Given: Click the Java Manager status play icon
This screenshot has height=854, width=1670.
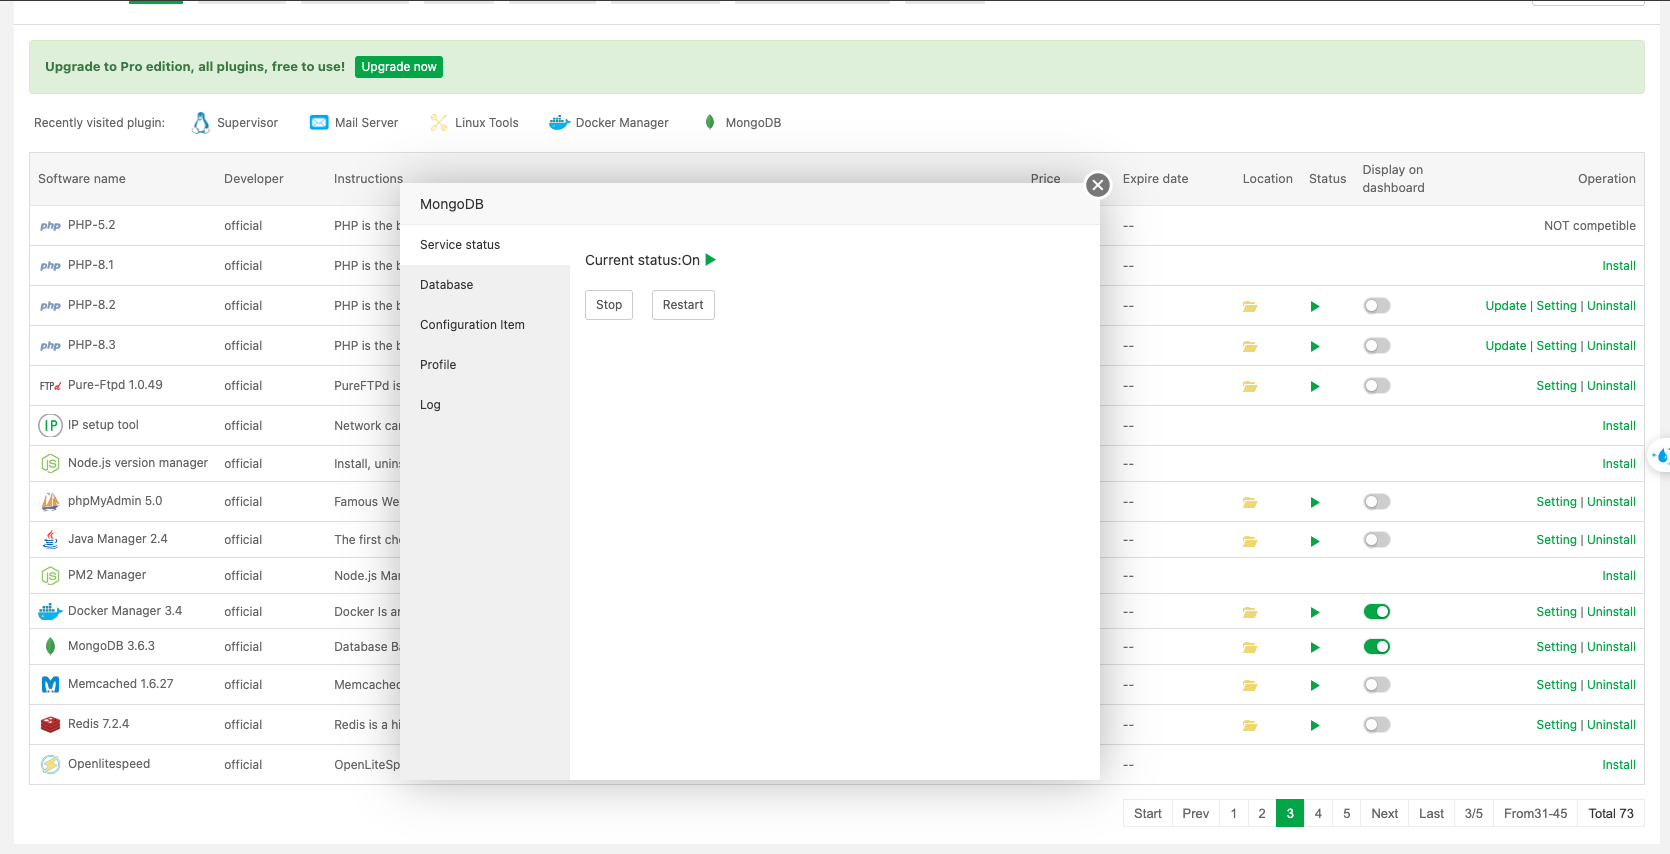Looking at the screenshot, I should pyautogui.click(x=1315, y=541).
